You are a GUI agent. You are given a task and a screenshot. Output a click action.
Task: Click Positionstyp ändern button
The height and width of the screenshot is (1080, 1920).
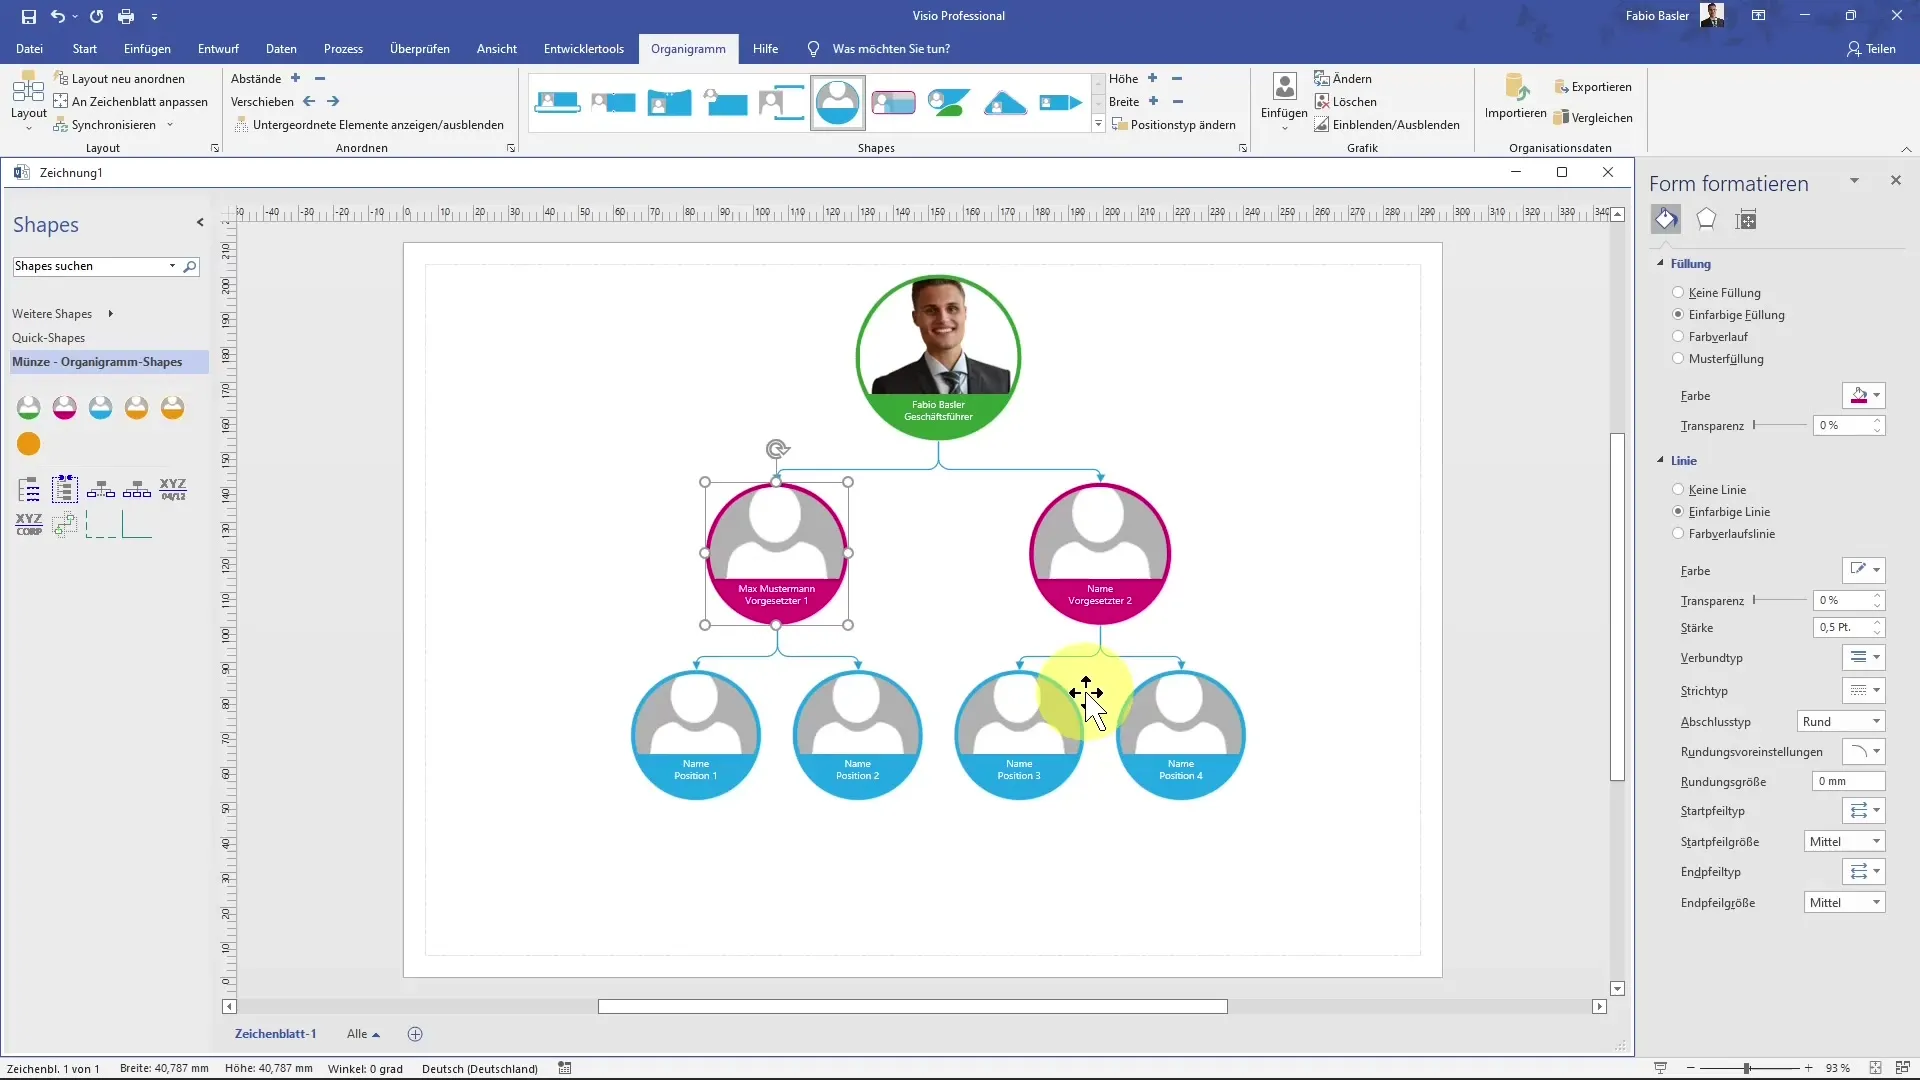pos(1175,125)
